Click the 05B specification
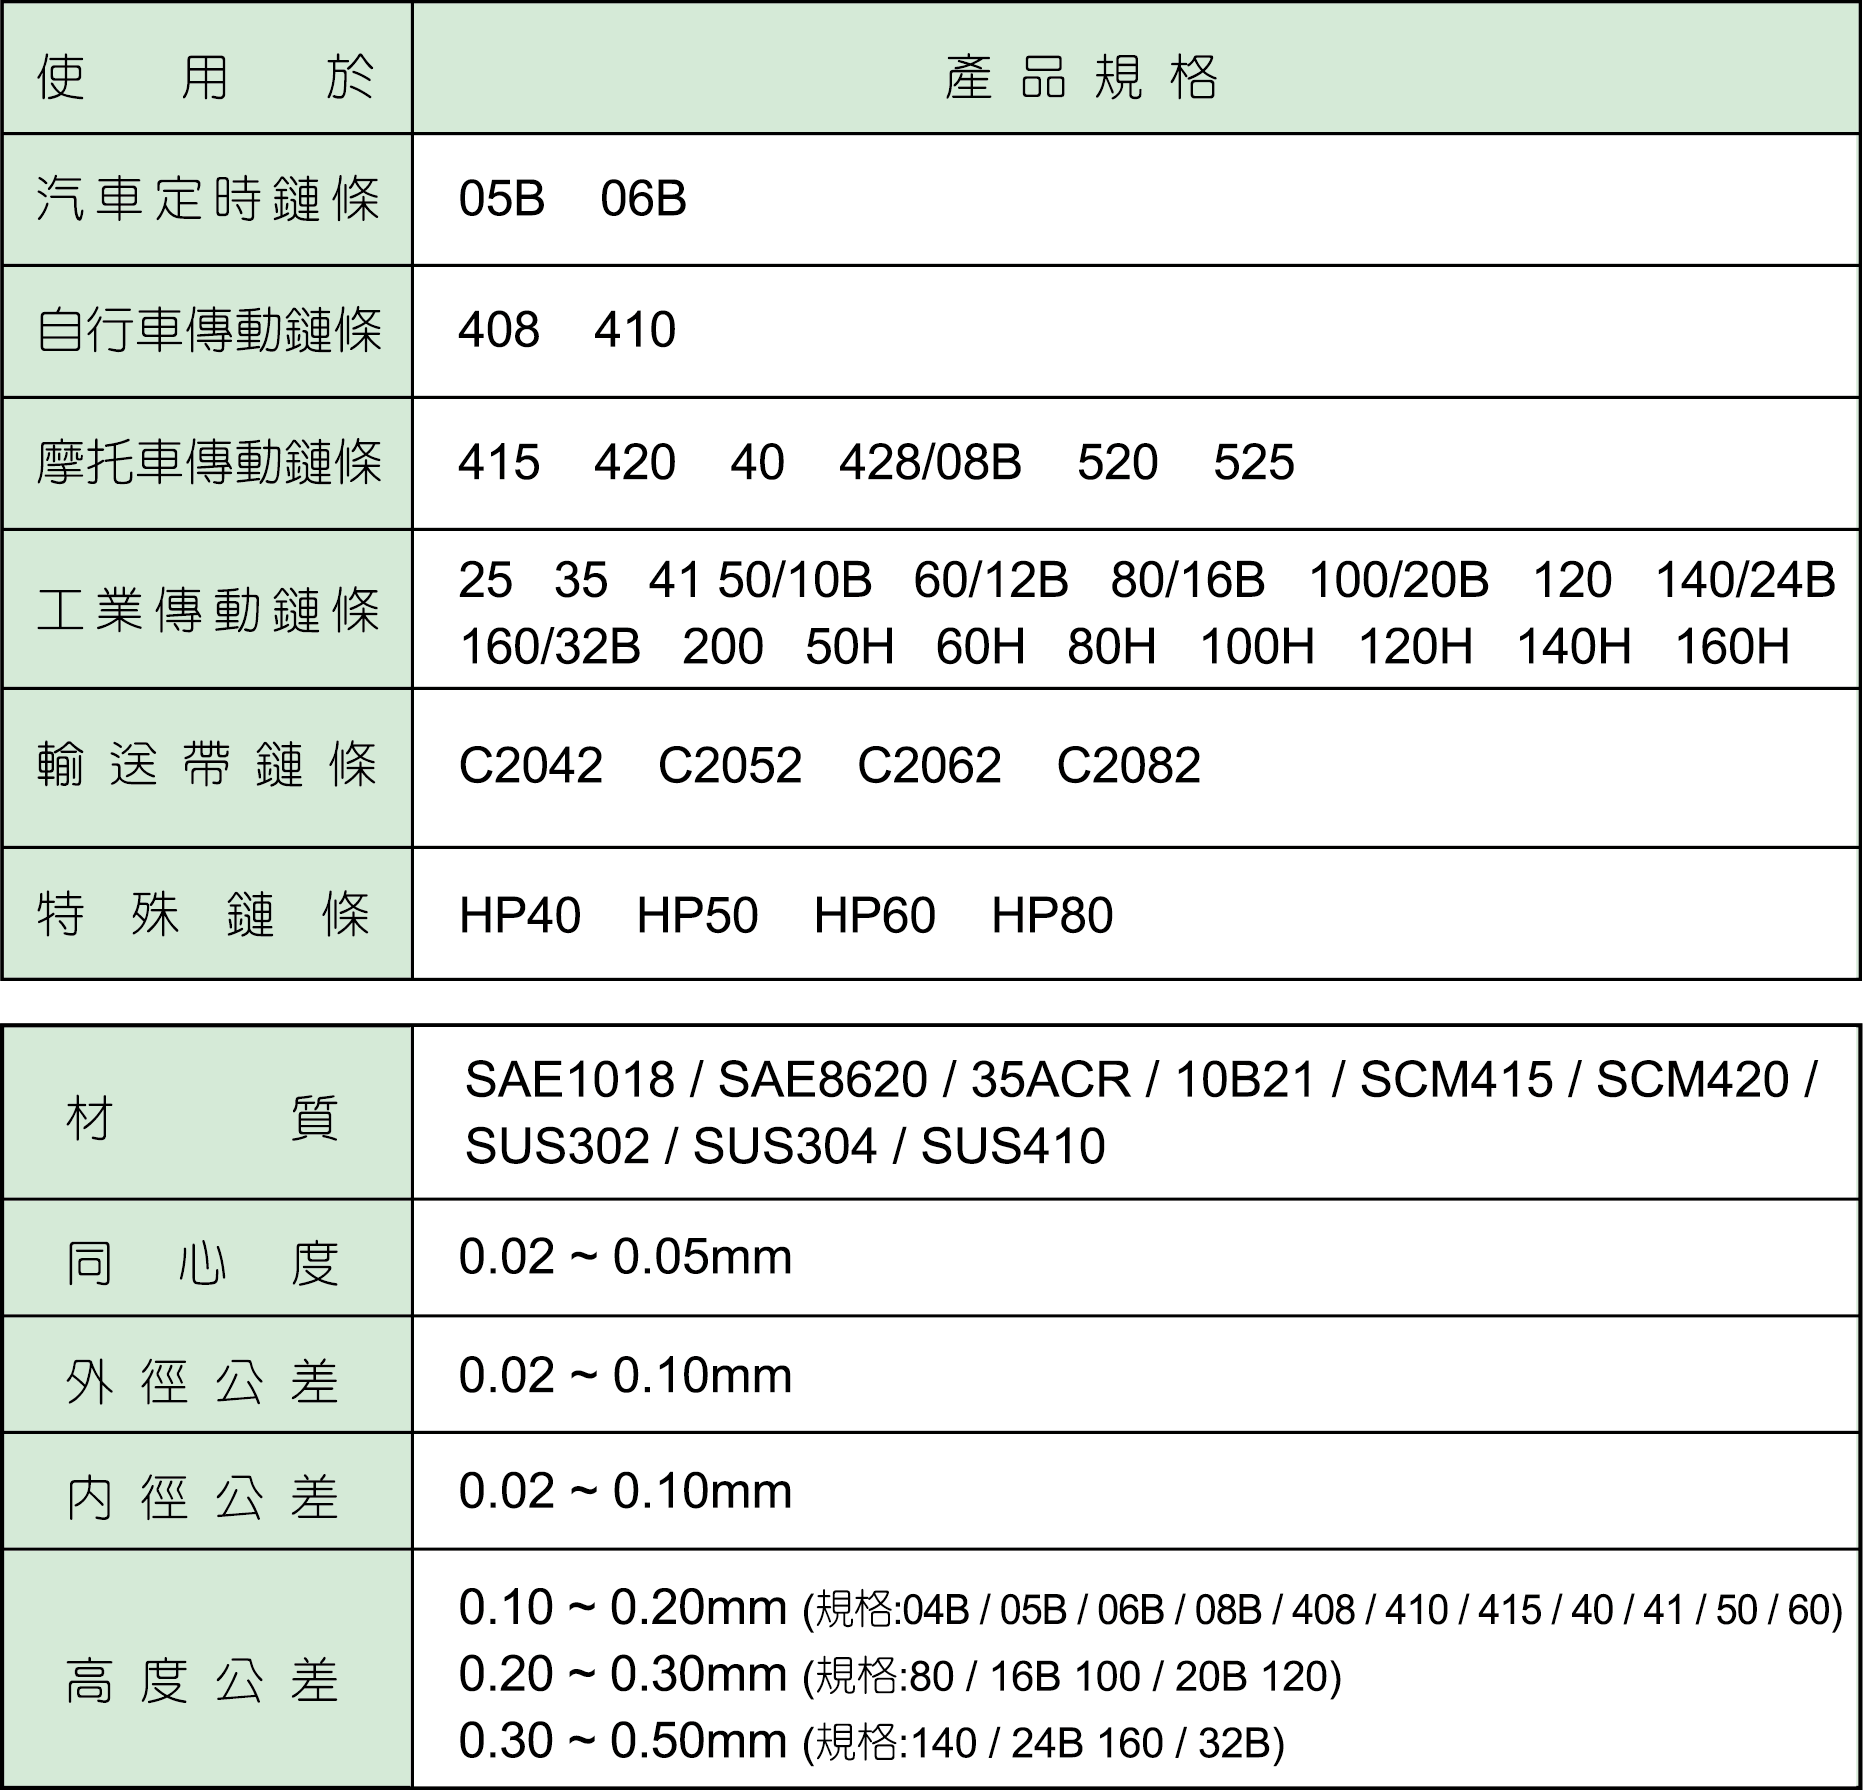This screenshot has width=1863, height=1790. [502, 198]
